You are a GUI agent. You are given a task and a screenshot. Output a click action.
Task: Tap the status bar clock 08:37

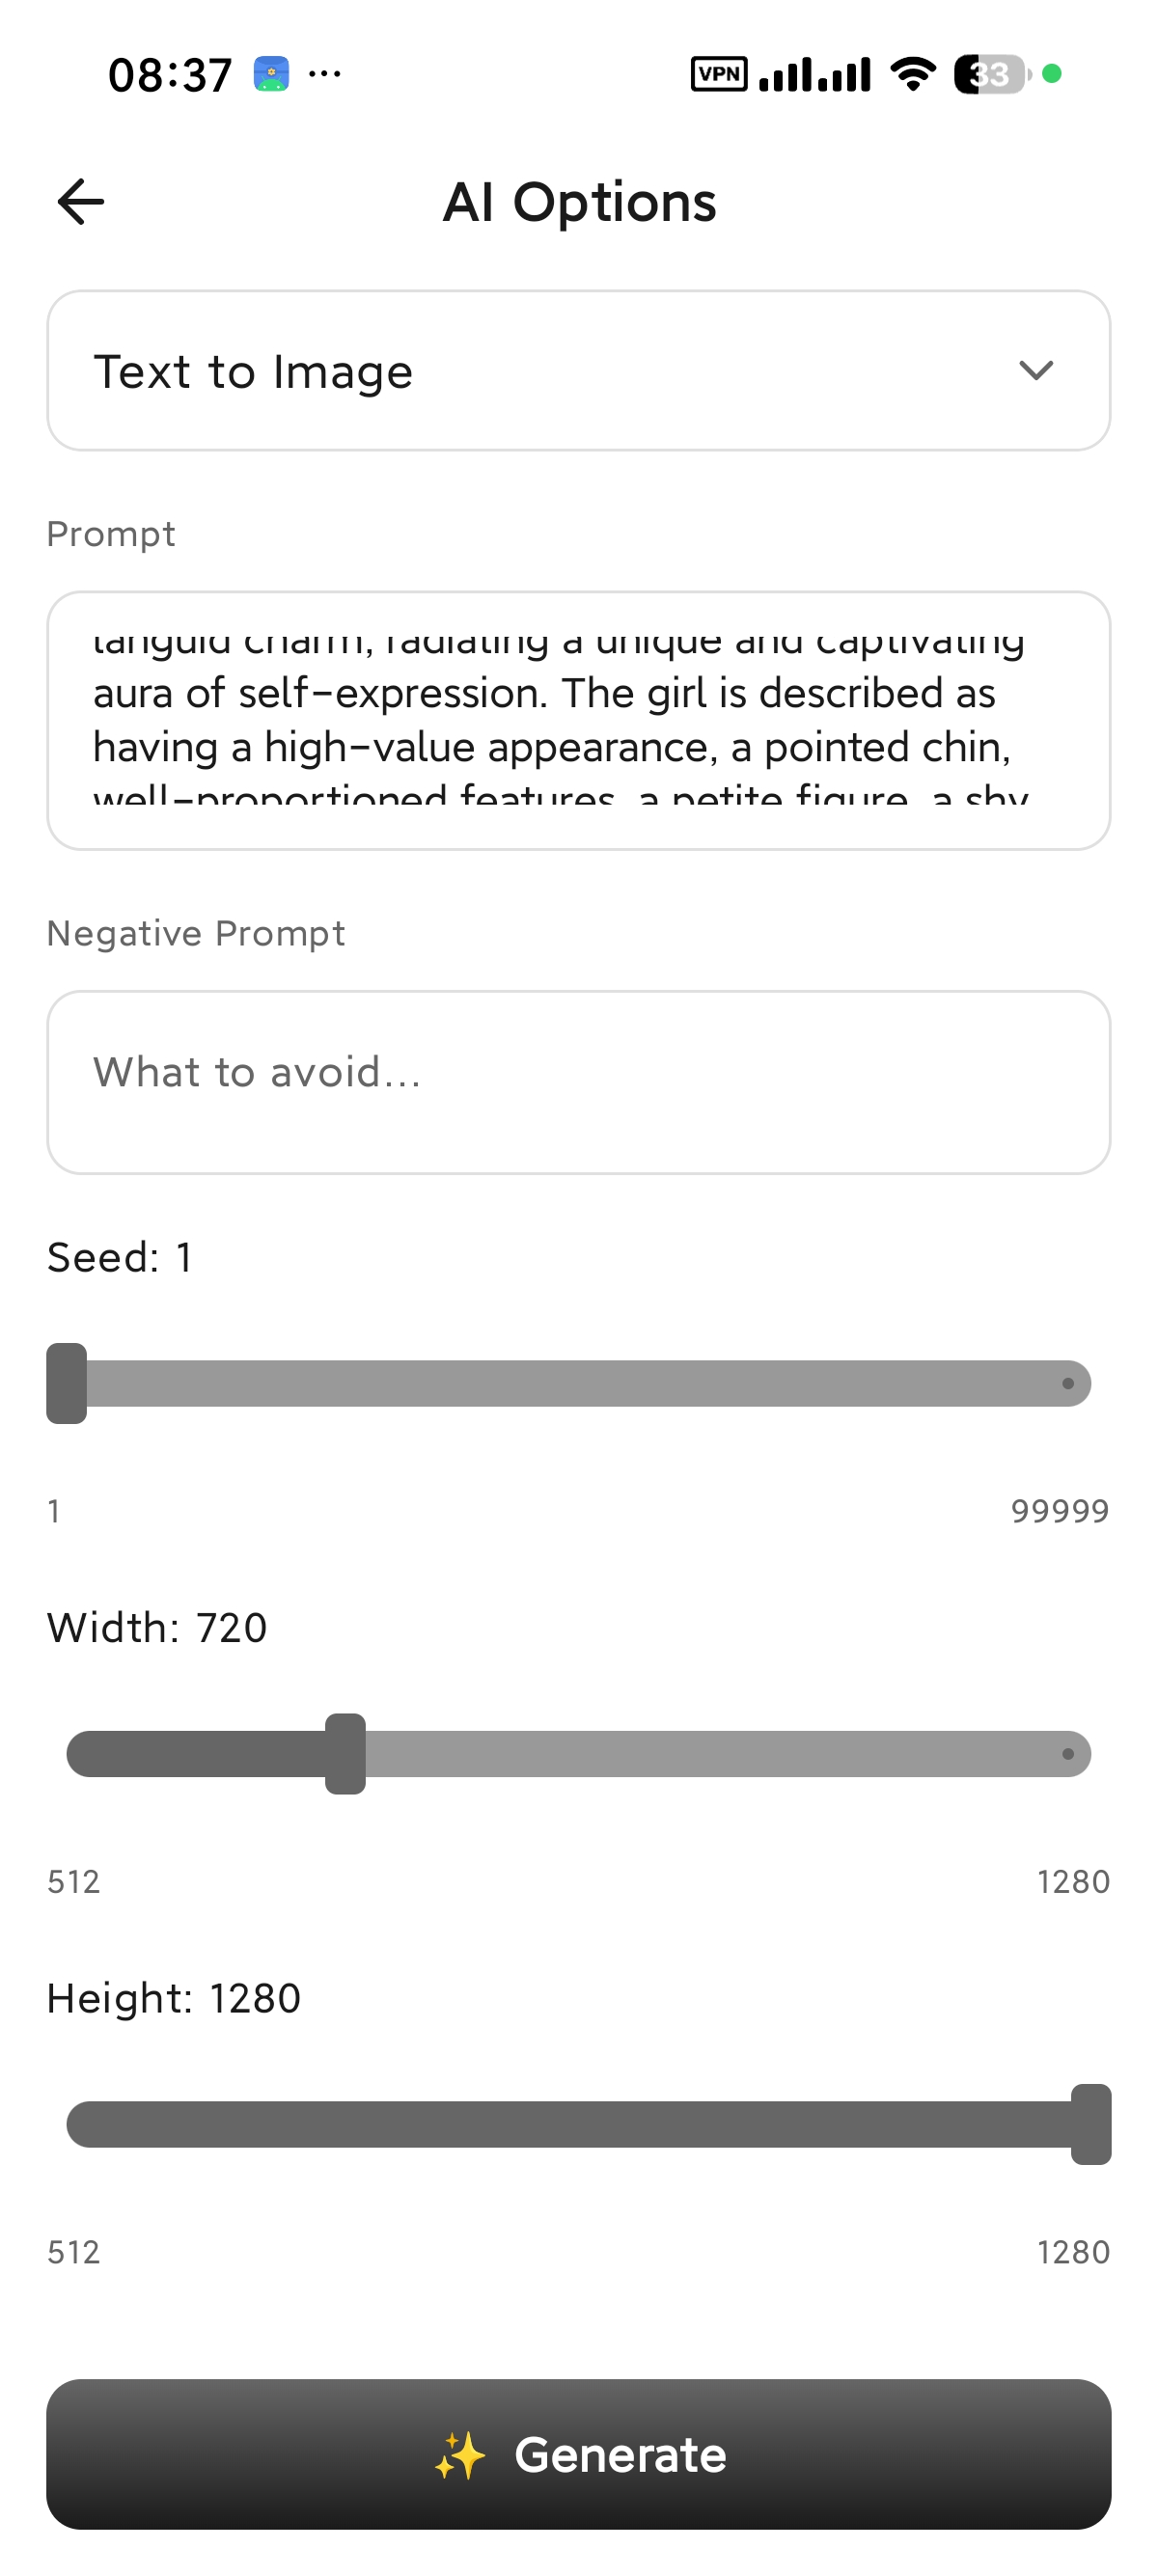pyautogui.click(x=170, y=76)
